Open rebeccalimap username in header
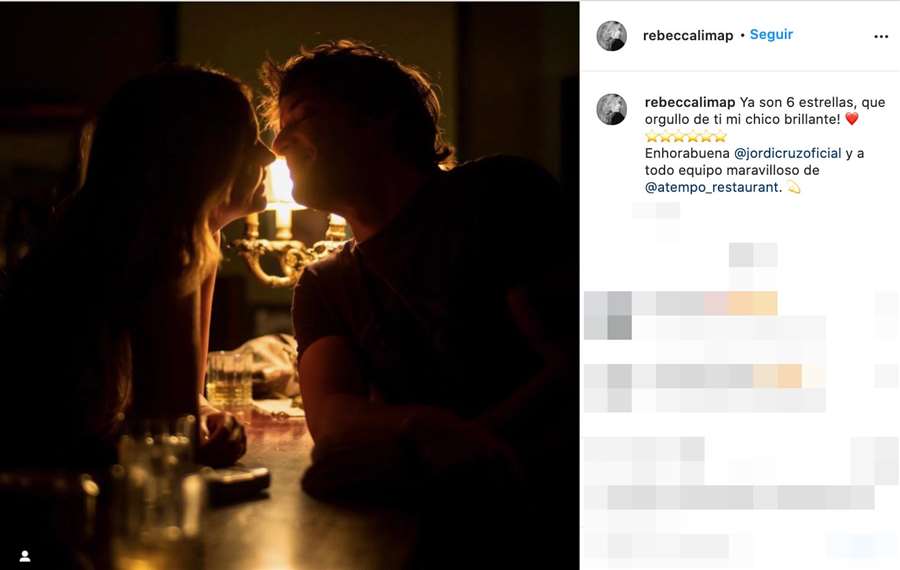This screenshot has height=570, width=900. pyautogui.click(x=688, y=36)
